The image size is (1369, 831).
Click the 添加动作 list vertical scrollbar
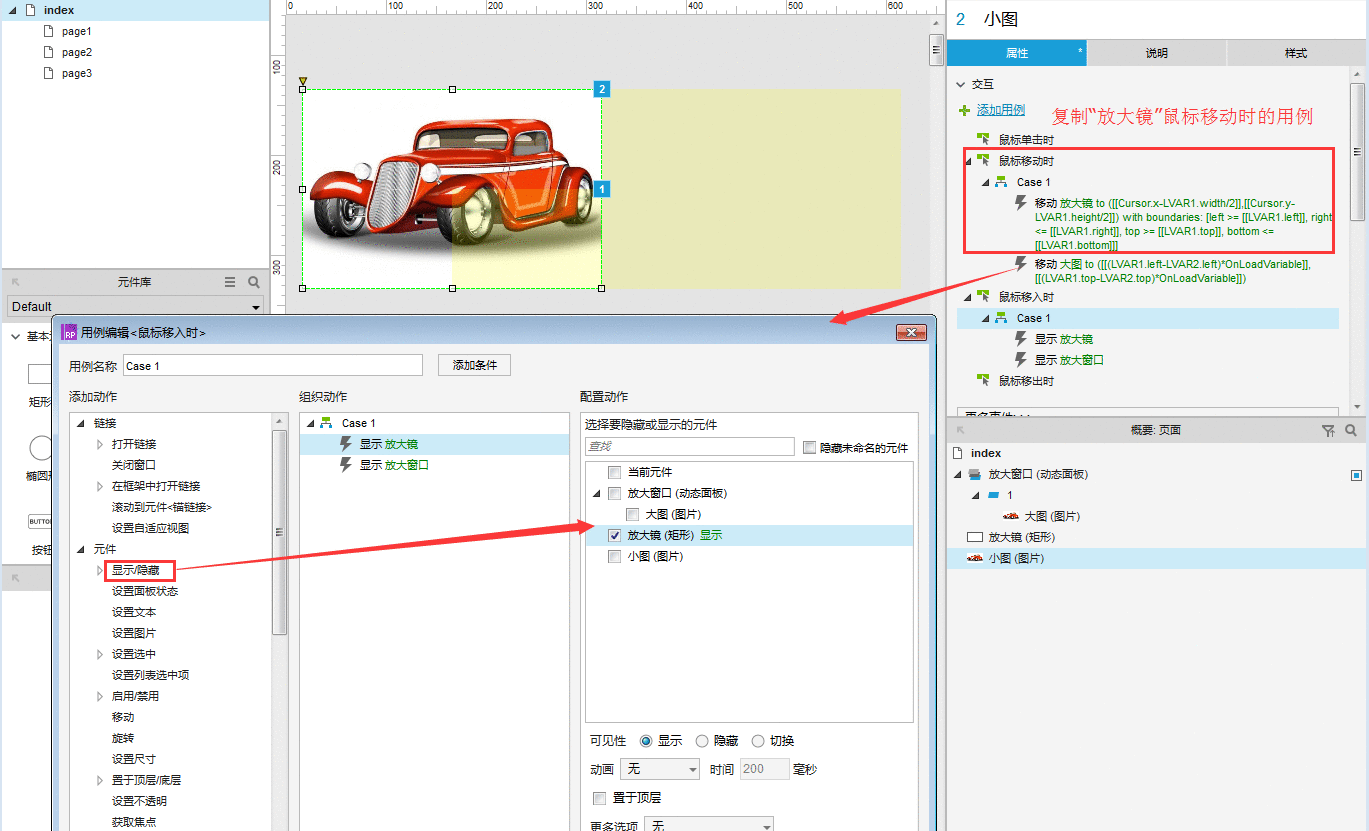point(281,532)
